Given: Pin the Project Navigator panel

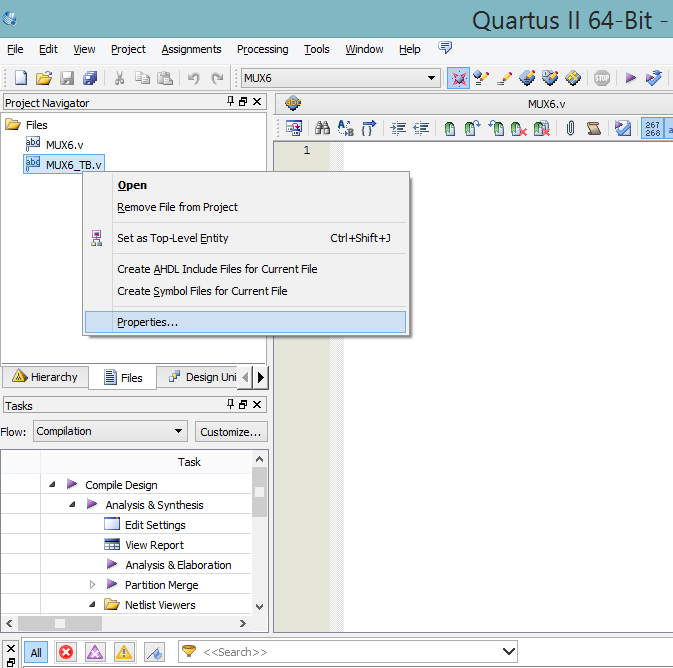Looking at the screenshot, I should point(230,101).
